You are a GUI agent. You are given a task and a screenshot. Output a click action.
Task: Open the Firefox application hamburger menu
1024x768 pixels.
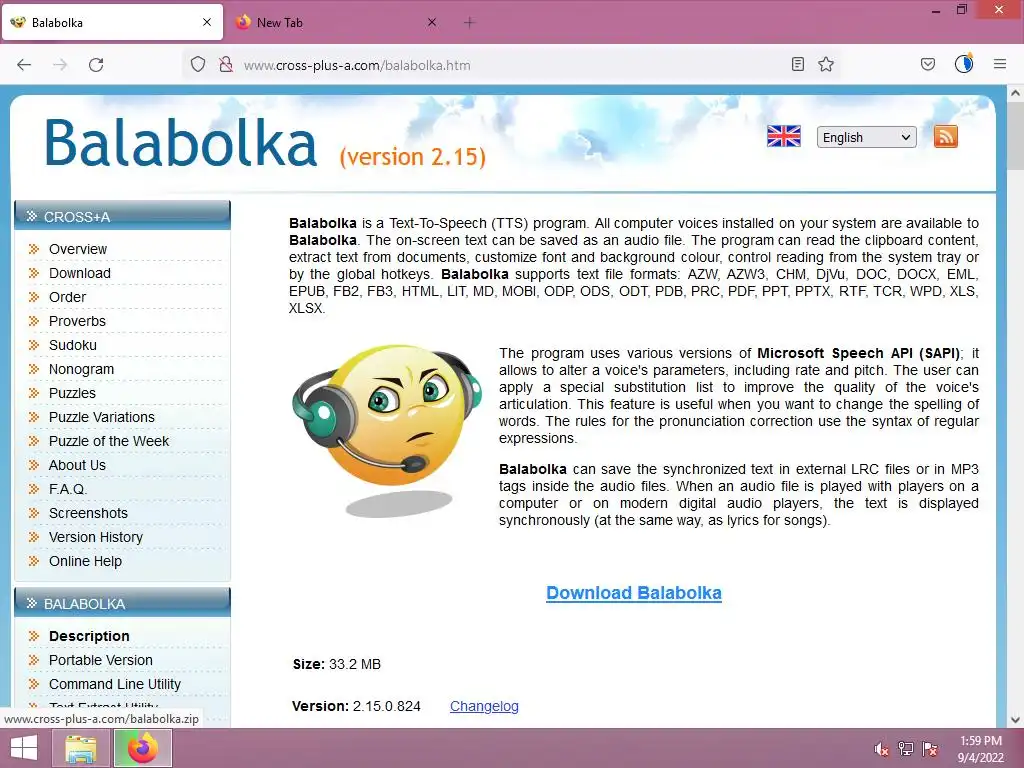pos(1000,64)
